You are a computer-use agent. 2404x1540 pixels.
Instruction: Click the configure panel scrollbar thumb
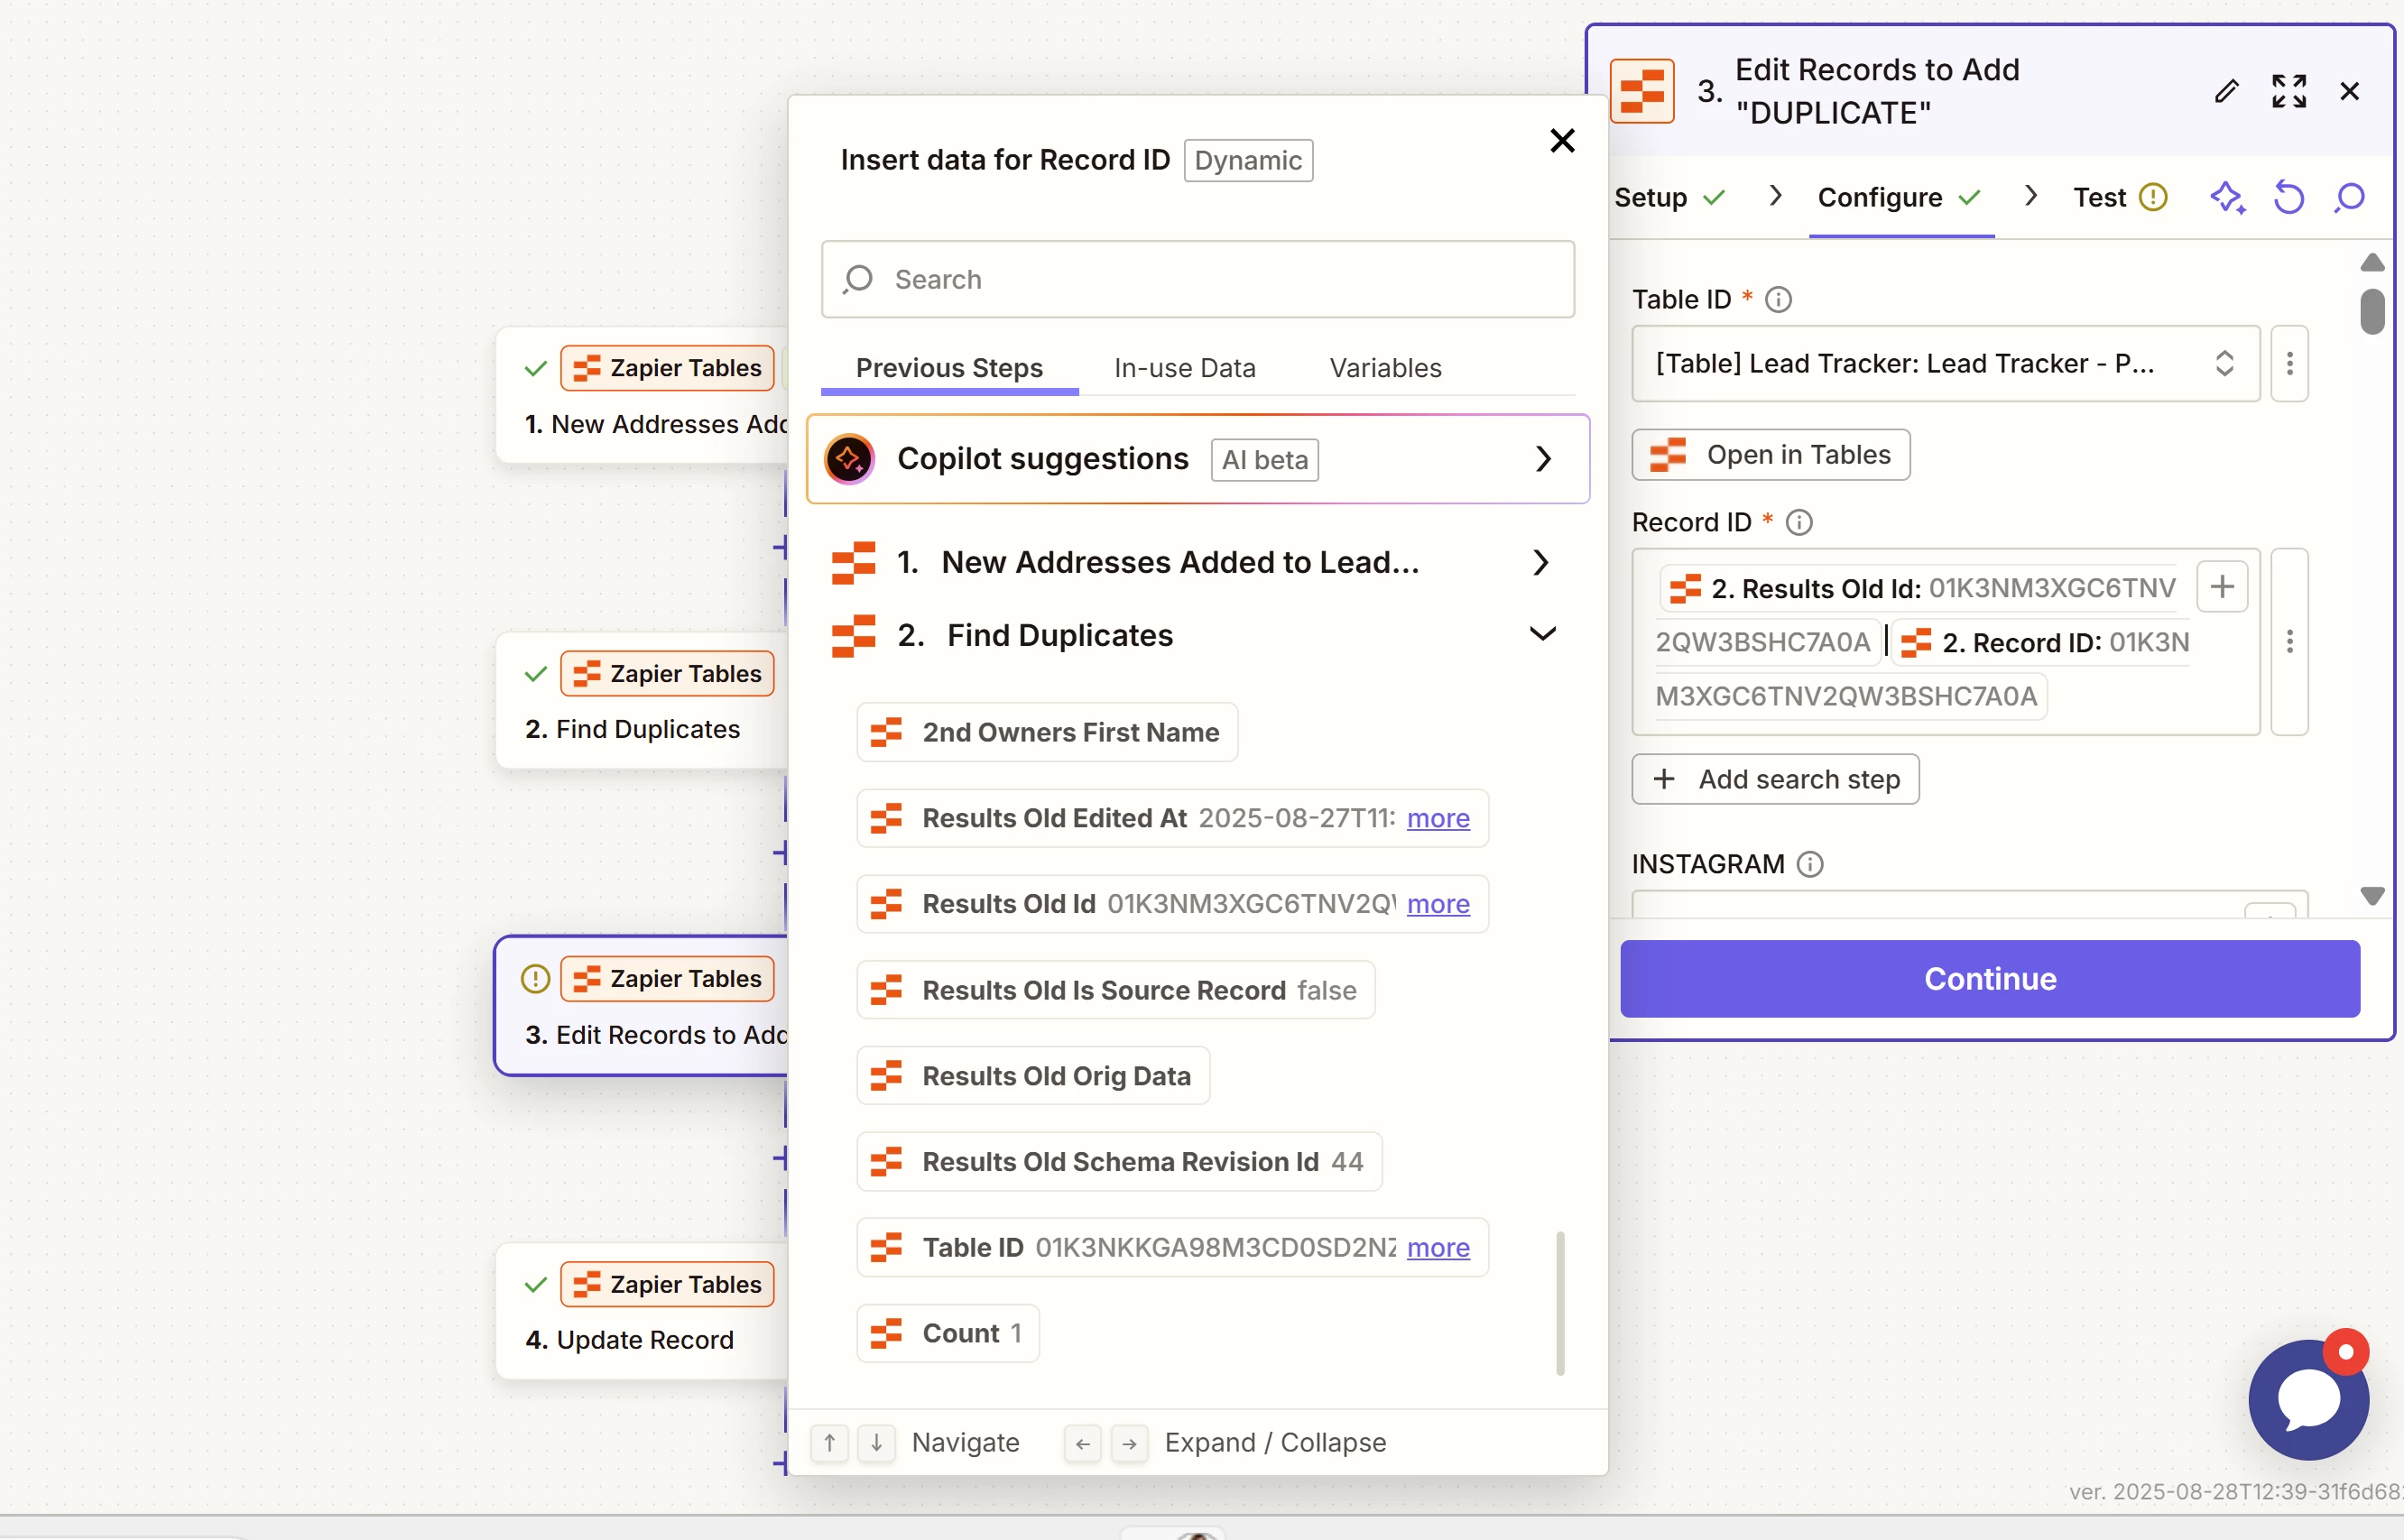coord(2371,312)
